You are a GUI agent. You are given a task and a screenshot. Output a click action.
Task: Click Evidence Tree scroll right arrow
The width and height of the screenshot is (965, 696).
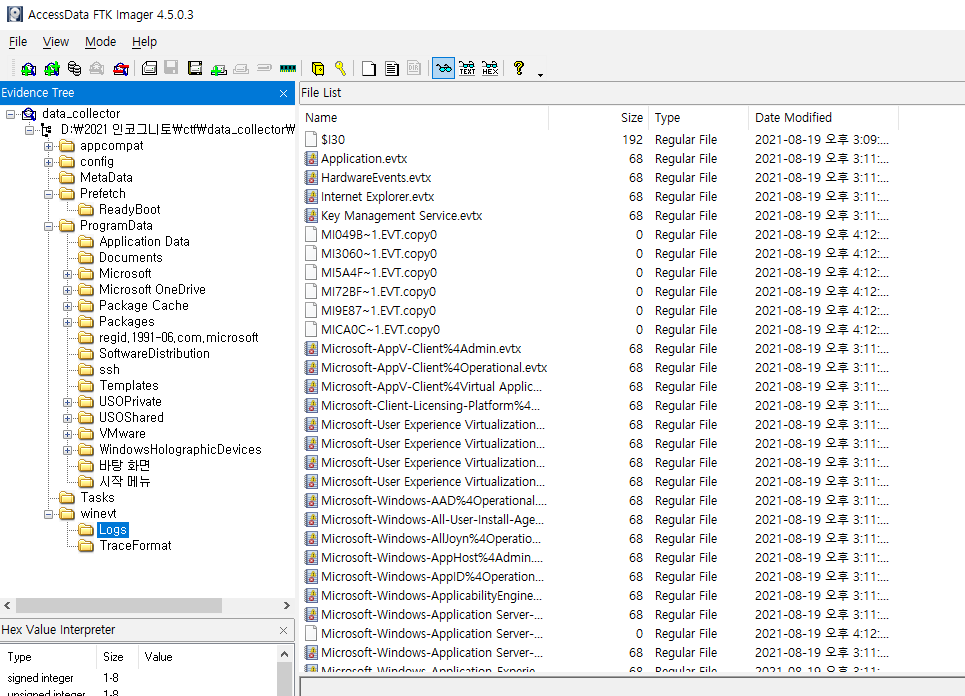(286, 606)
